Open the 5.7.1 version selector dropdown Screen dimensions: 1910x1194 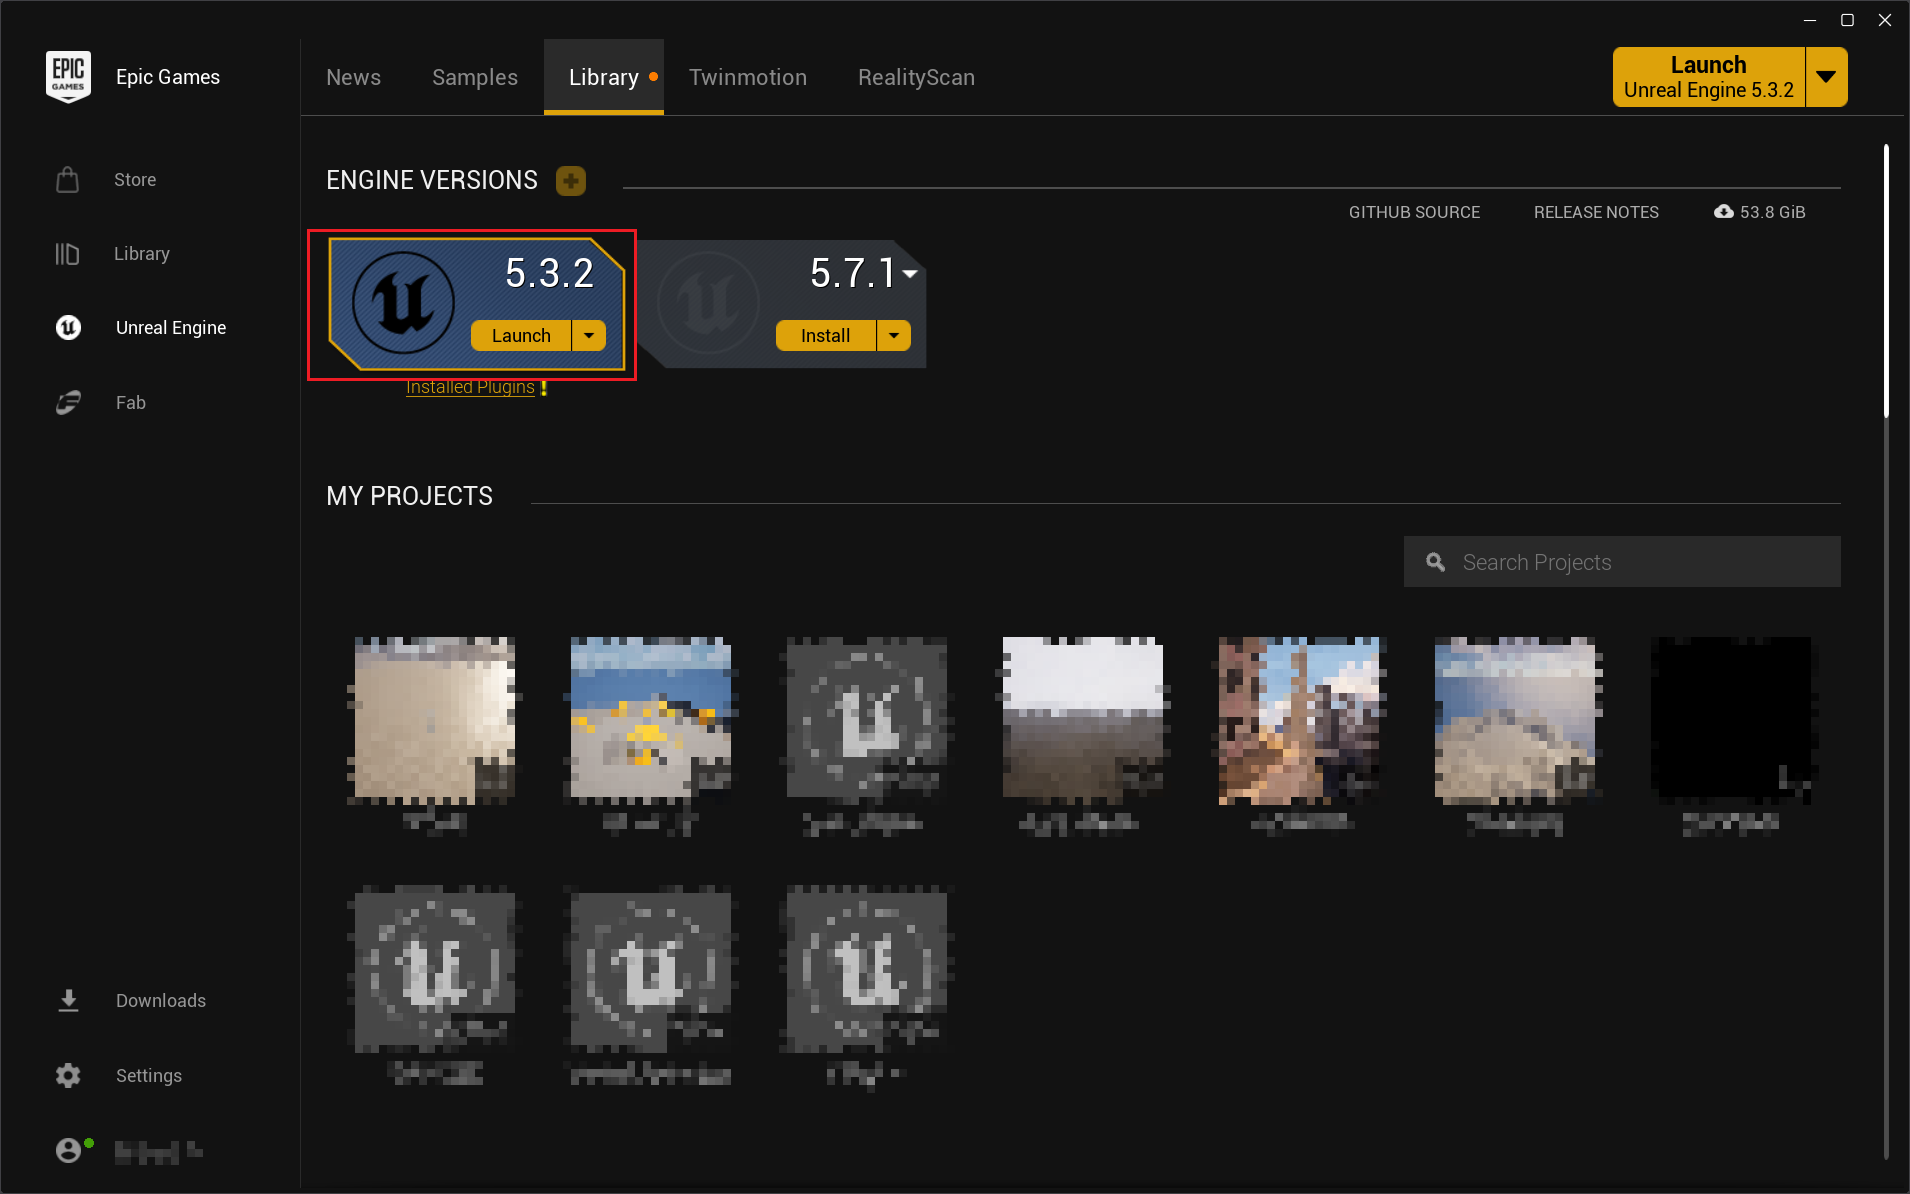click(910, 273)
